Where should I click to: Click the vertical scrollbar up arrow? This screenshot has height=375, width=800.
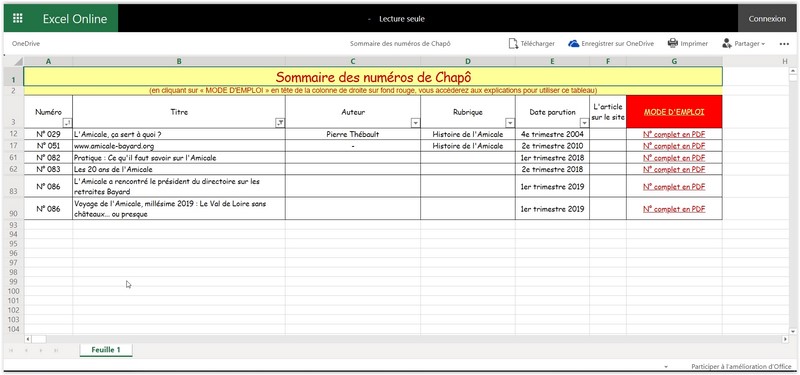(793, 70)
